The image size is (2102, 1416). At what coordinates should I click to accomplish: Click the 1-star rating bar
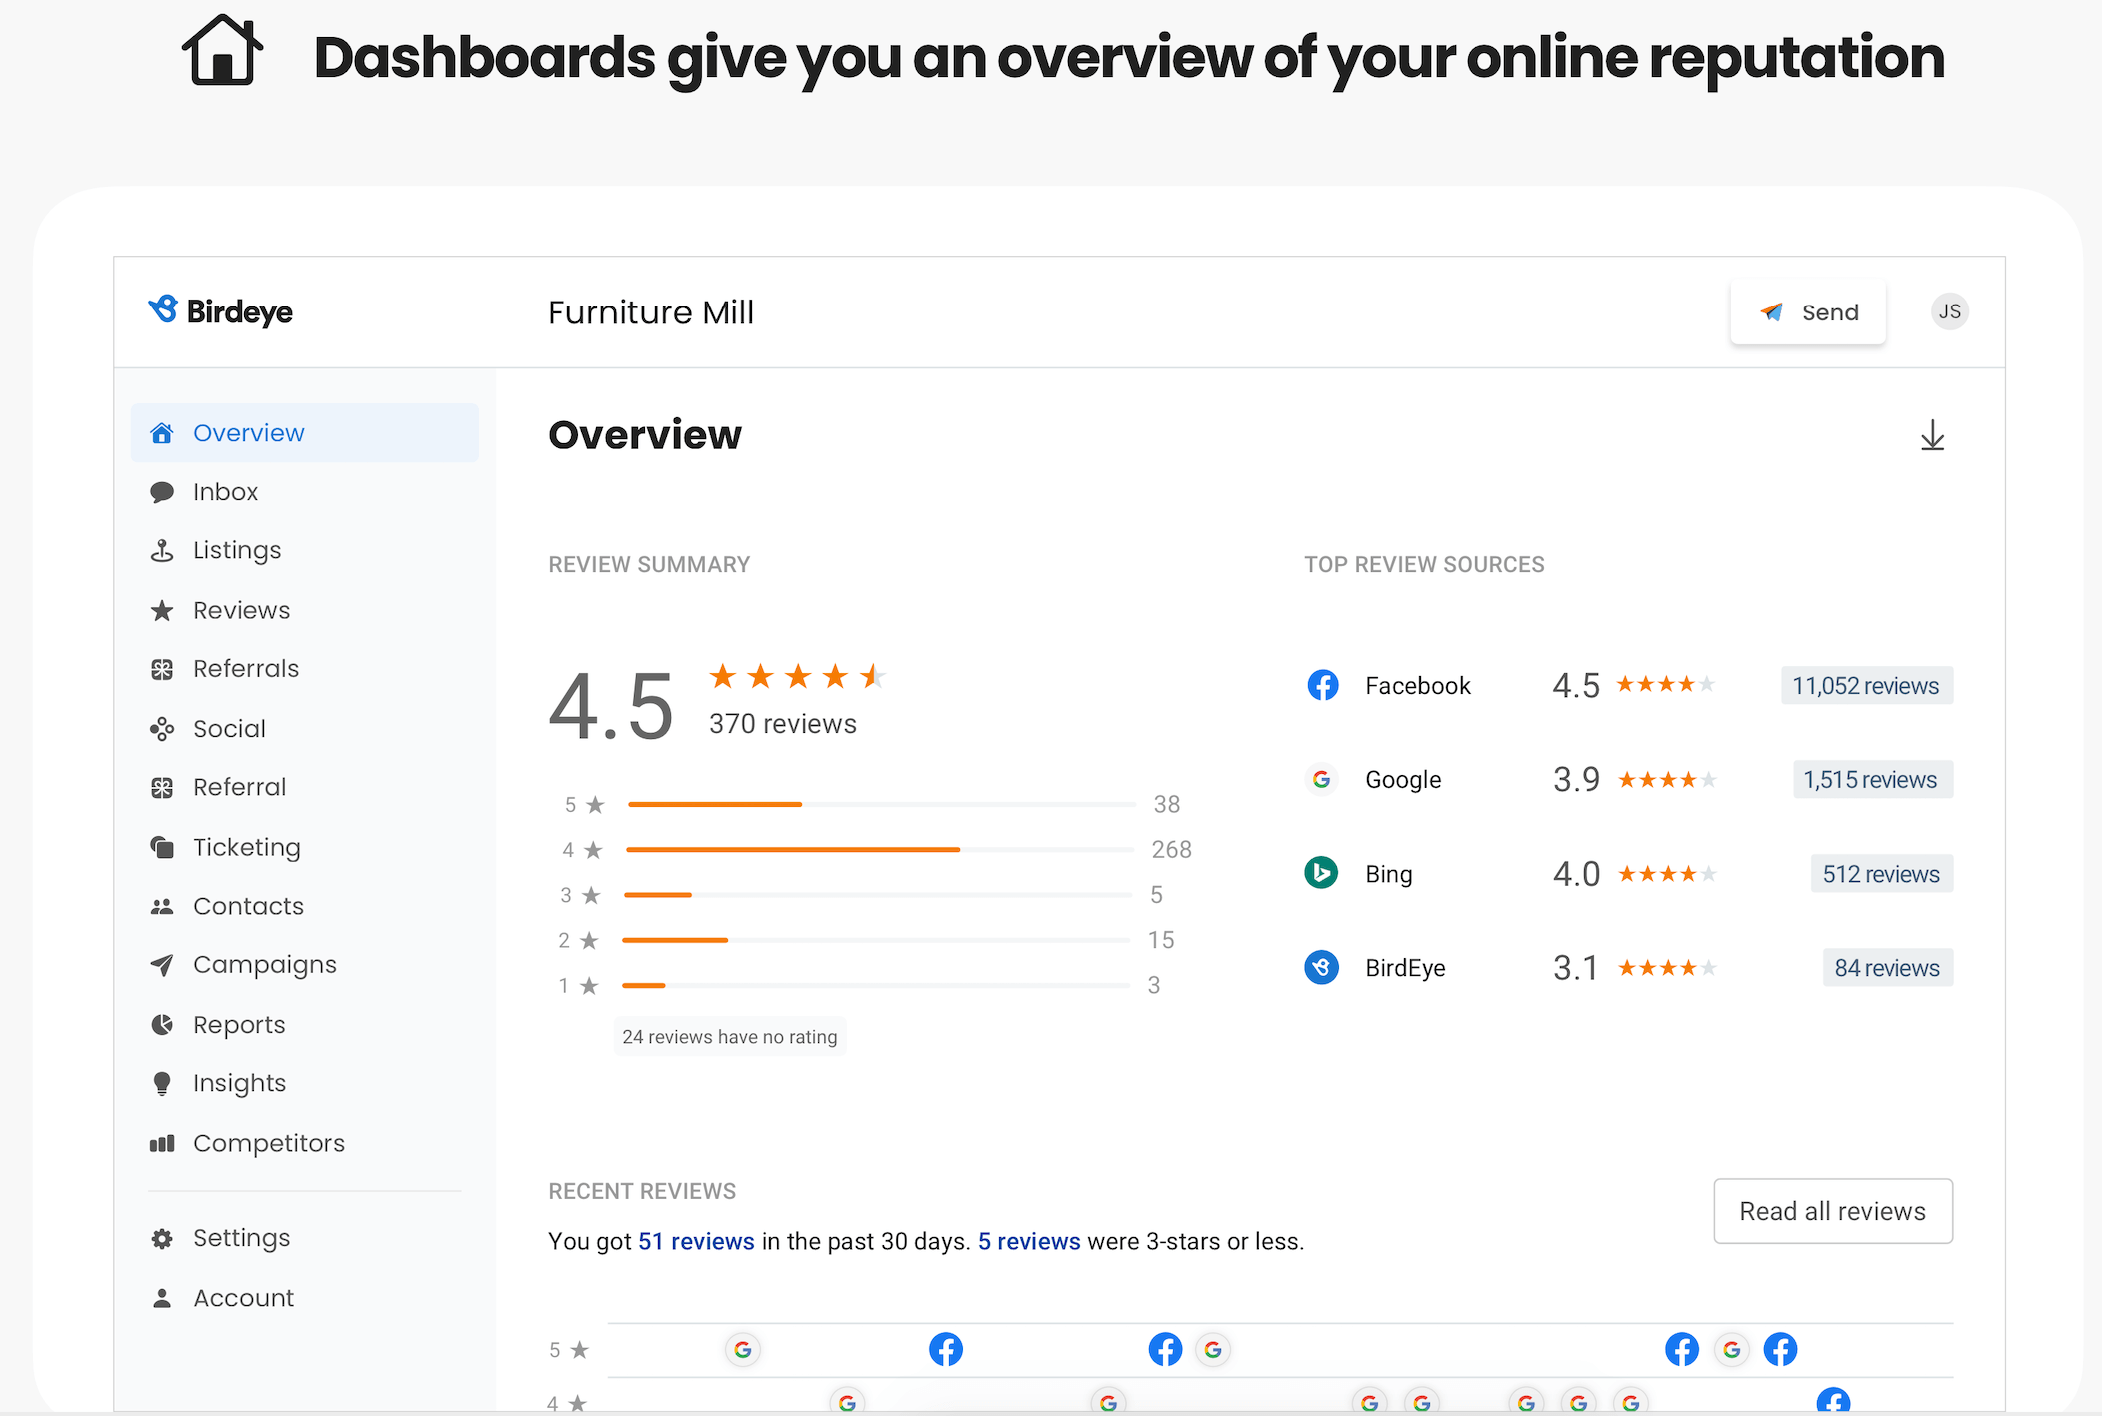click(876, 985)
